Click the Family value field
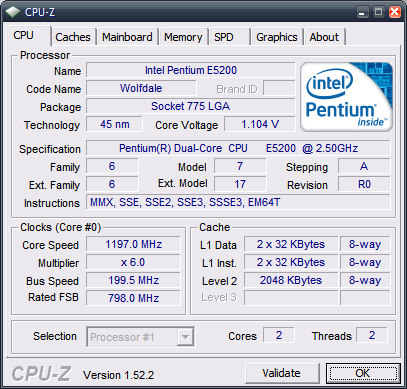This screenshot has height=389, width=407. (x=112, y=166)
